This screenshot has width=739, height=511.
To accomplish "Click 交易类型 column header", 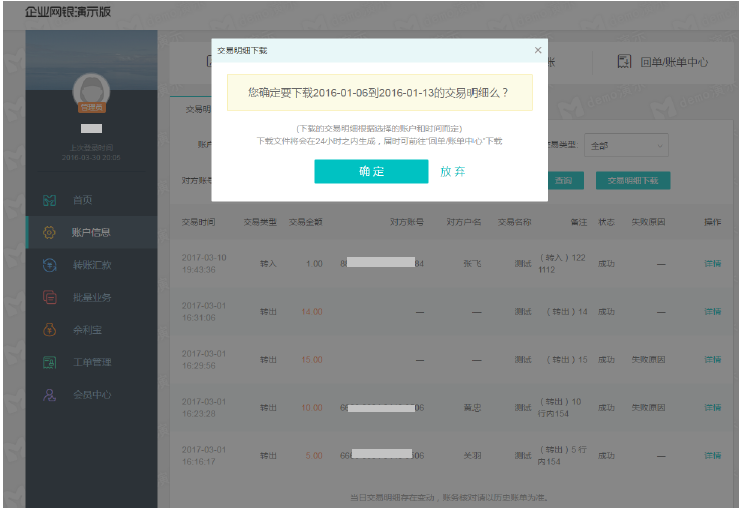I will [x=260, y=222].
